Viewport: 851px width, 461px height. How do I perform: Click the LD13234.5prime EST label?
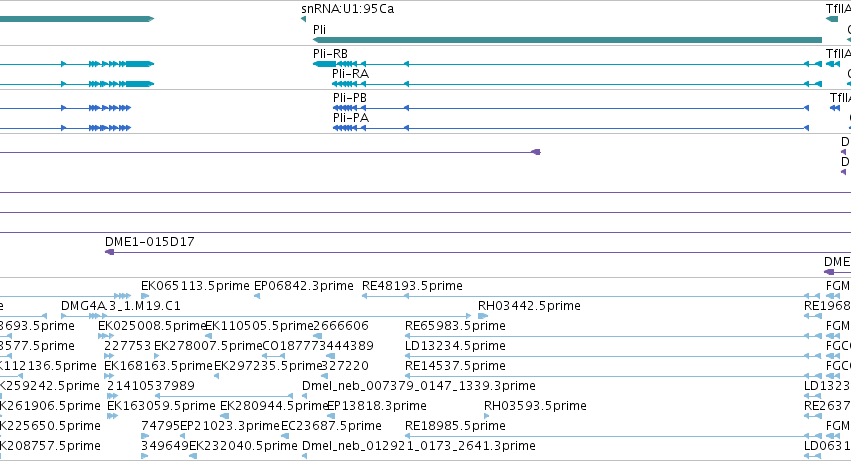[455, 346]
